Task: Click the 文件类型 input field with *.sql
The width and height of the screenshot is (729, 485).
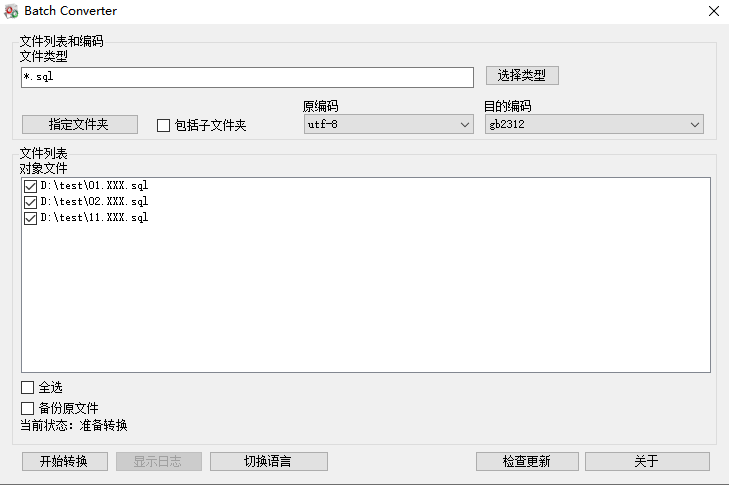Action: tap(247, 77)
